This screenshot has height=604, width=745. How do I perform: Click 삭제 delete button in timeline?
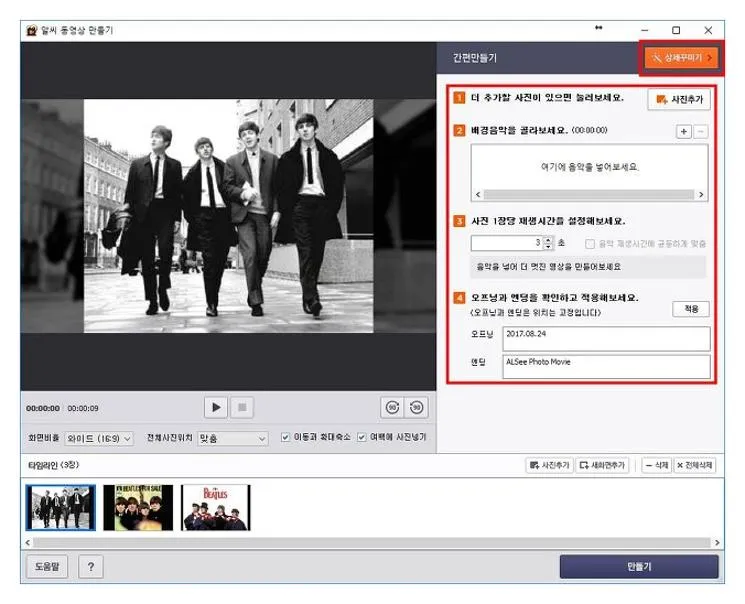pos(657,465)
